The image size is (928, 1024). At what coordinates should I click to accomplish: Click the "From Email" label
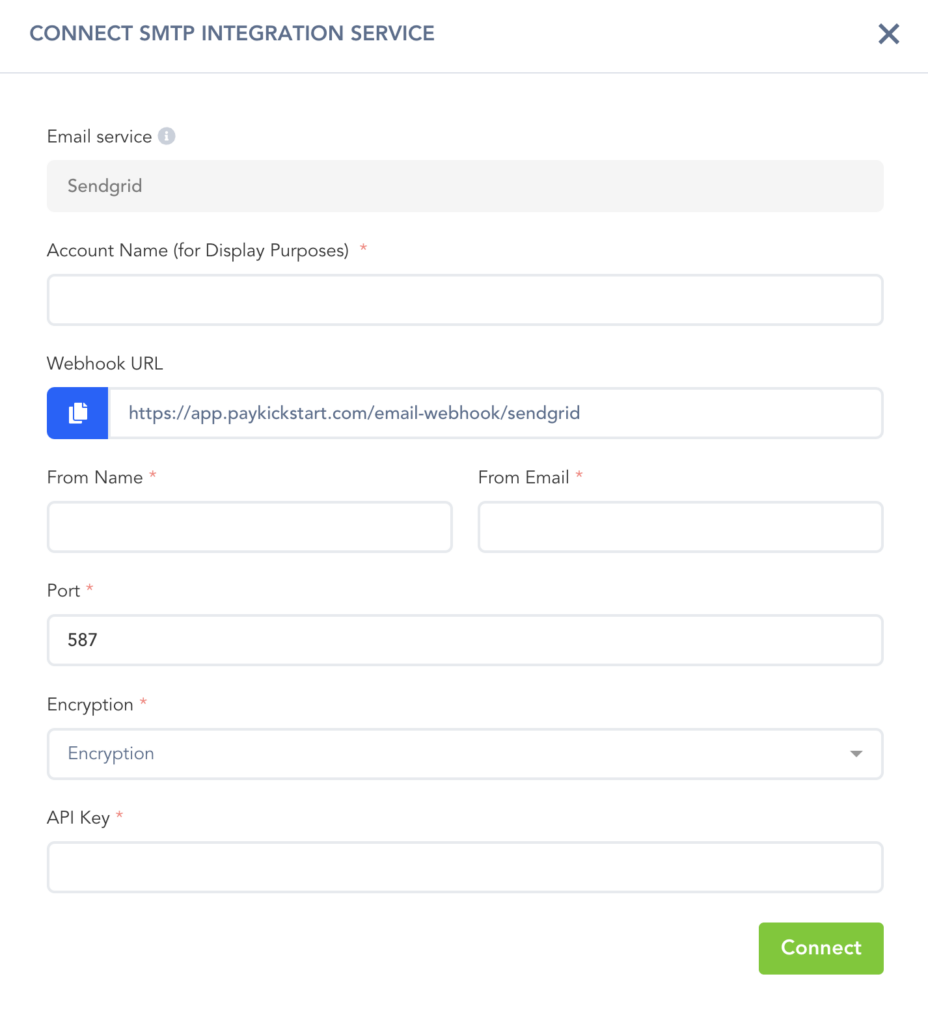point(524,477)
